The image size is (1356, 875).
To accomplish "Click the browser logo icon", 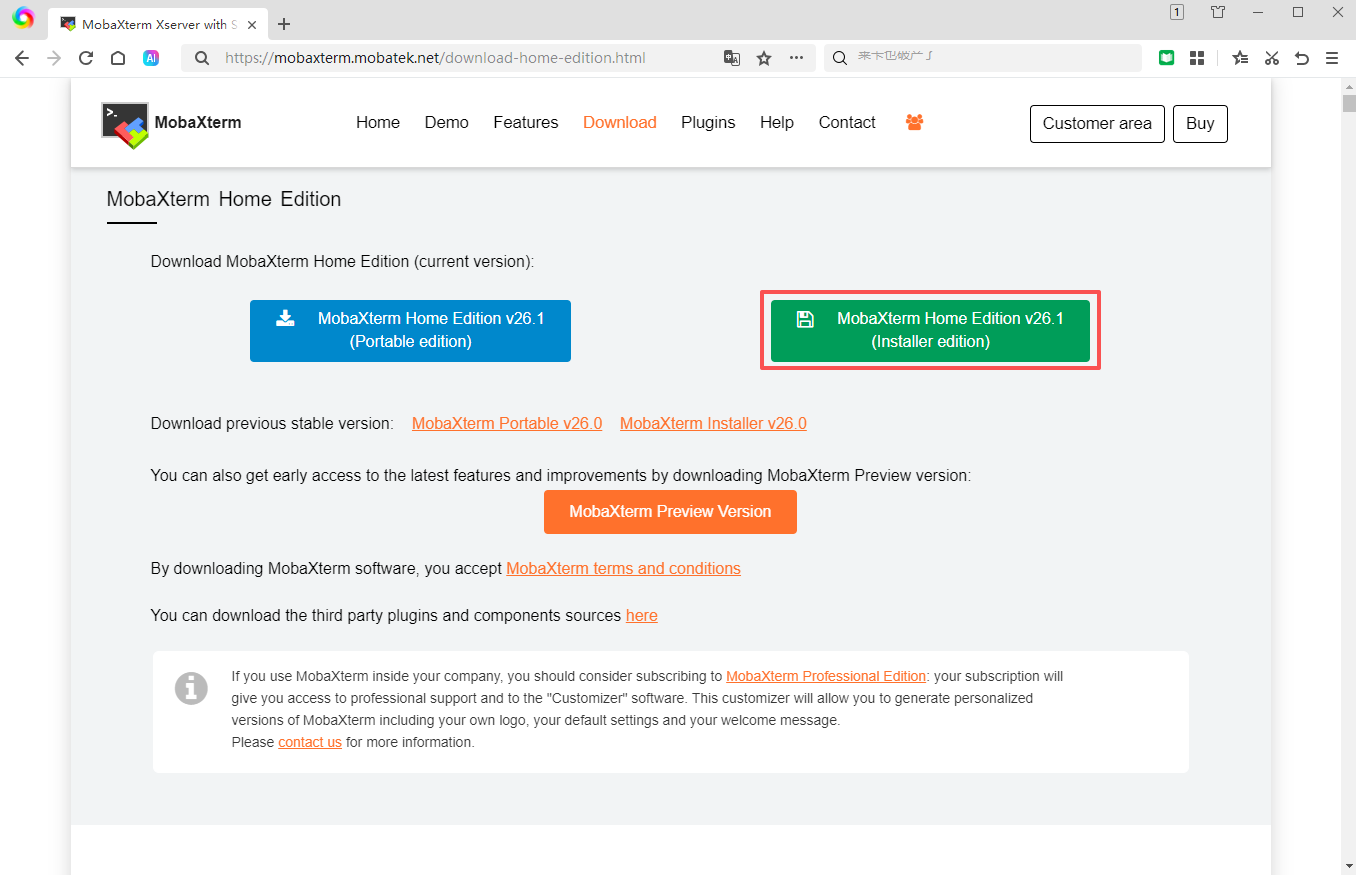I will 23,17.
